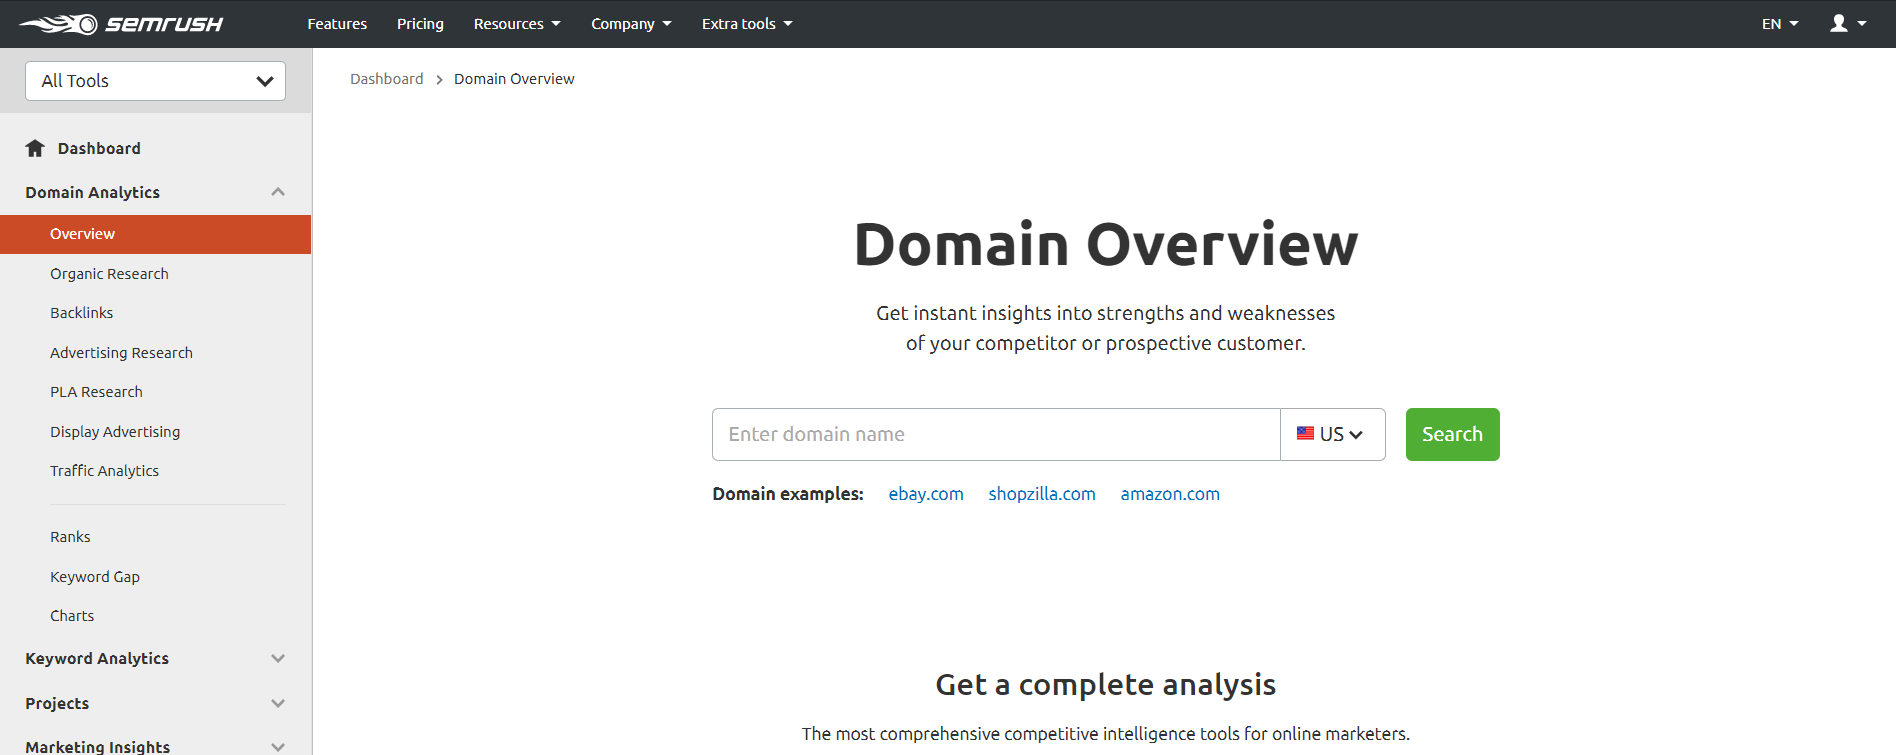Open Backlinks report
Viewport: 1896px width, 755px height.
(x=82, y=313)
